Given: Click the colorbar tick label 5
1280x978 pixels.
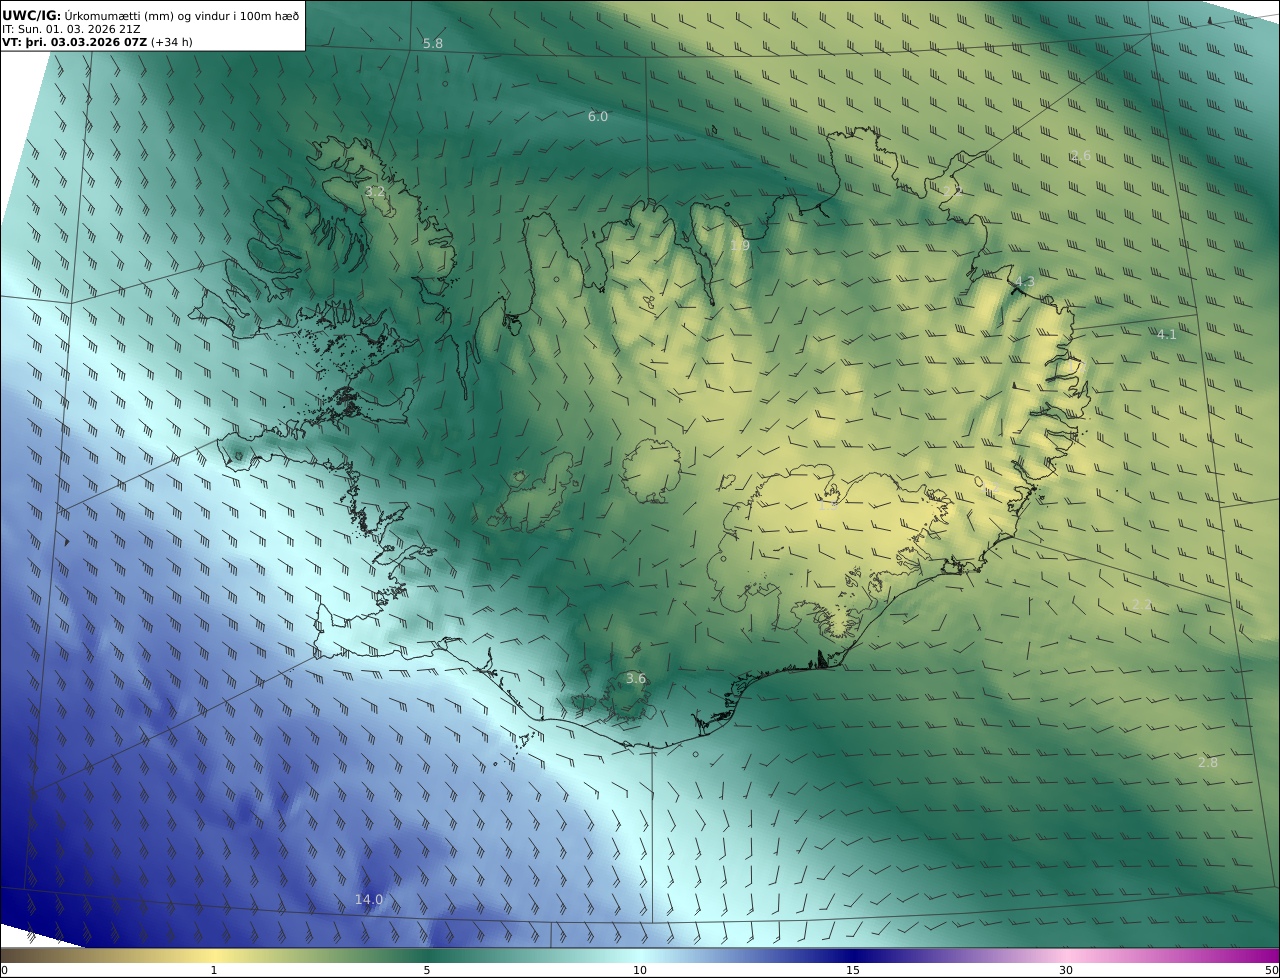Looking at the screenshot, I should tap(427, 970).
